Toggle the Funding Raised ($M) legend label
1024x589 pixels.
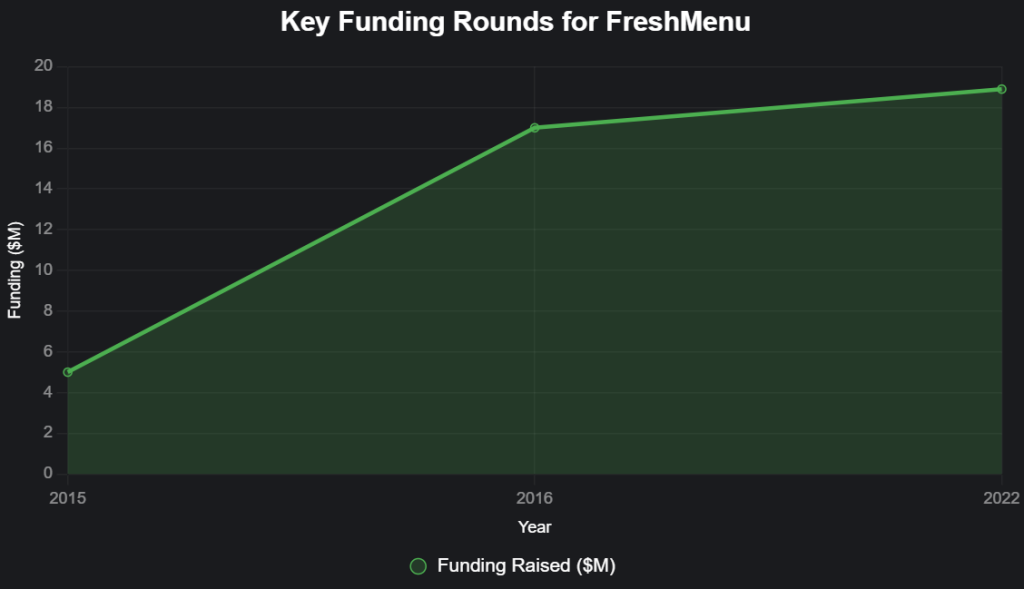click(526, 567)
